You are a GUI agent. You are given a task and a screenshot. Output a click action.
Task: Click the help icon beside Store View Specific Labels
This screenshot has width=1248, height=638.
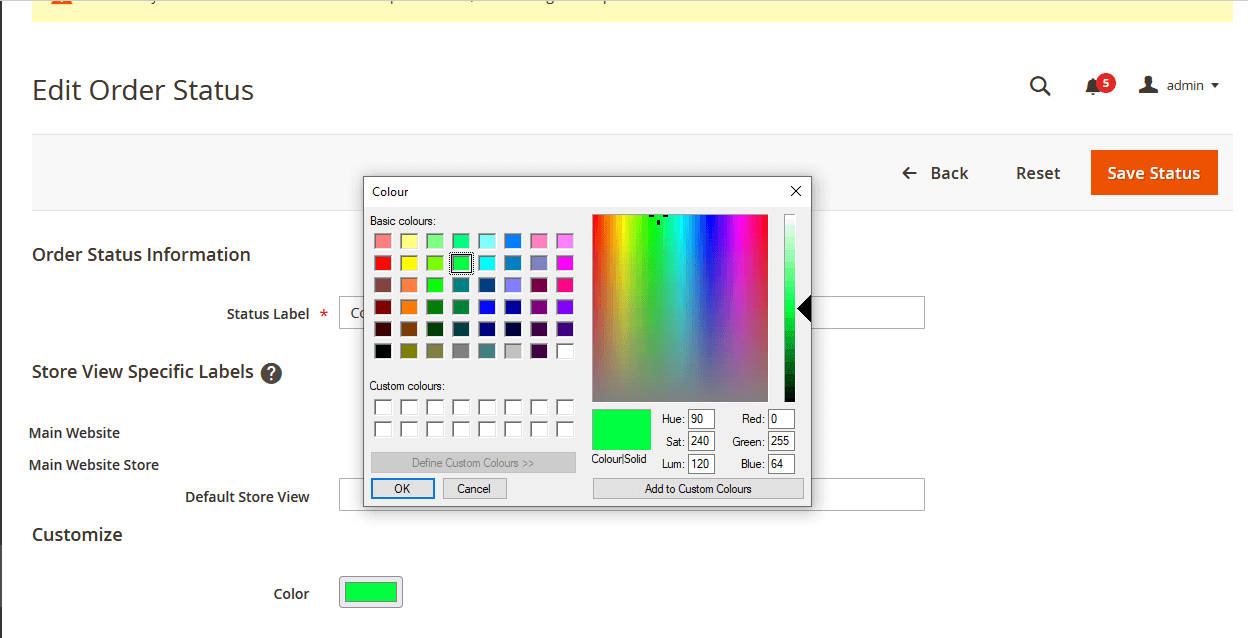click(271, 373)
